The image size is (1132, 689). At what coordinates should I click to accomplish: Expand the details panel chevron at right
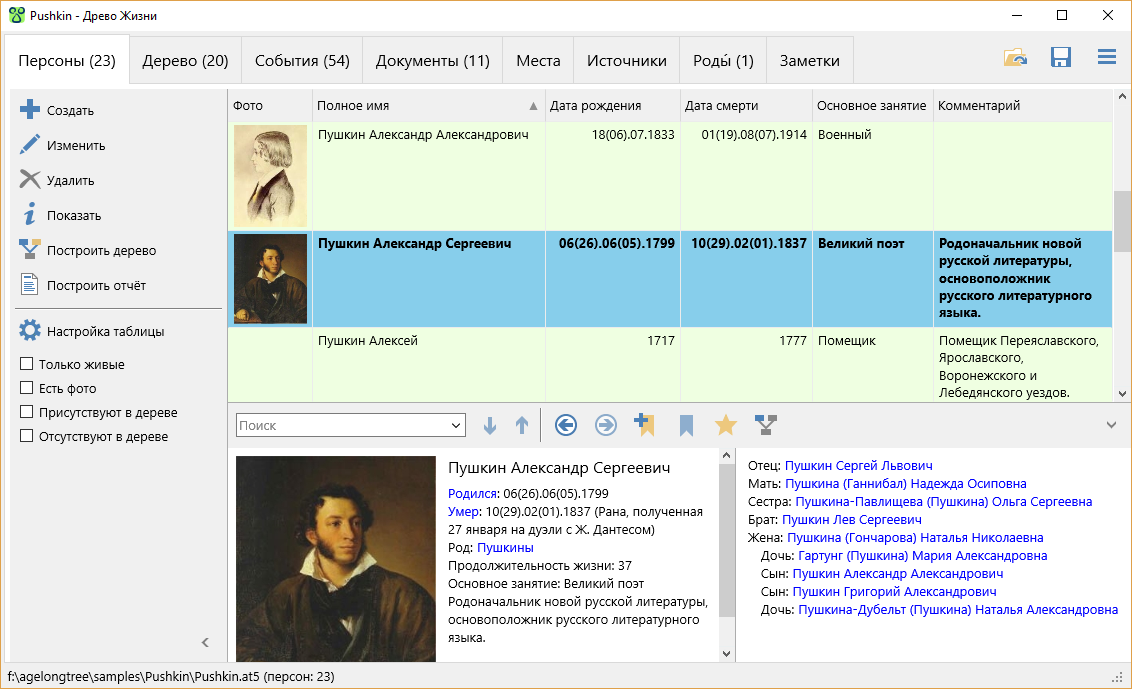(1111, 425)
